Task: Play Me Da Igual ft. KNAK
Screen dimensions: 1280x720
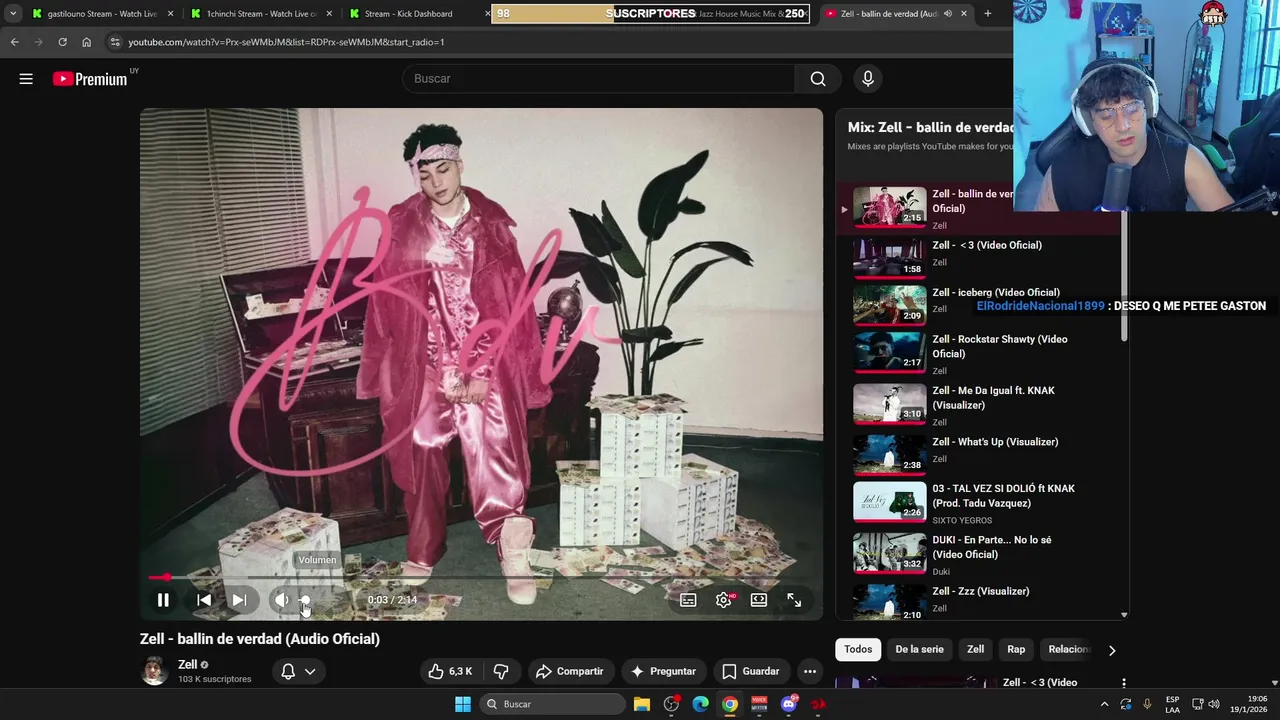Action: pos(980,404)
